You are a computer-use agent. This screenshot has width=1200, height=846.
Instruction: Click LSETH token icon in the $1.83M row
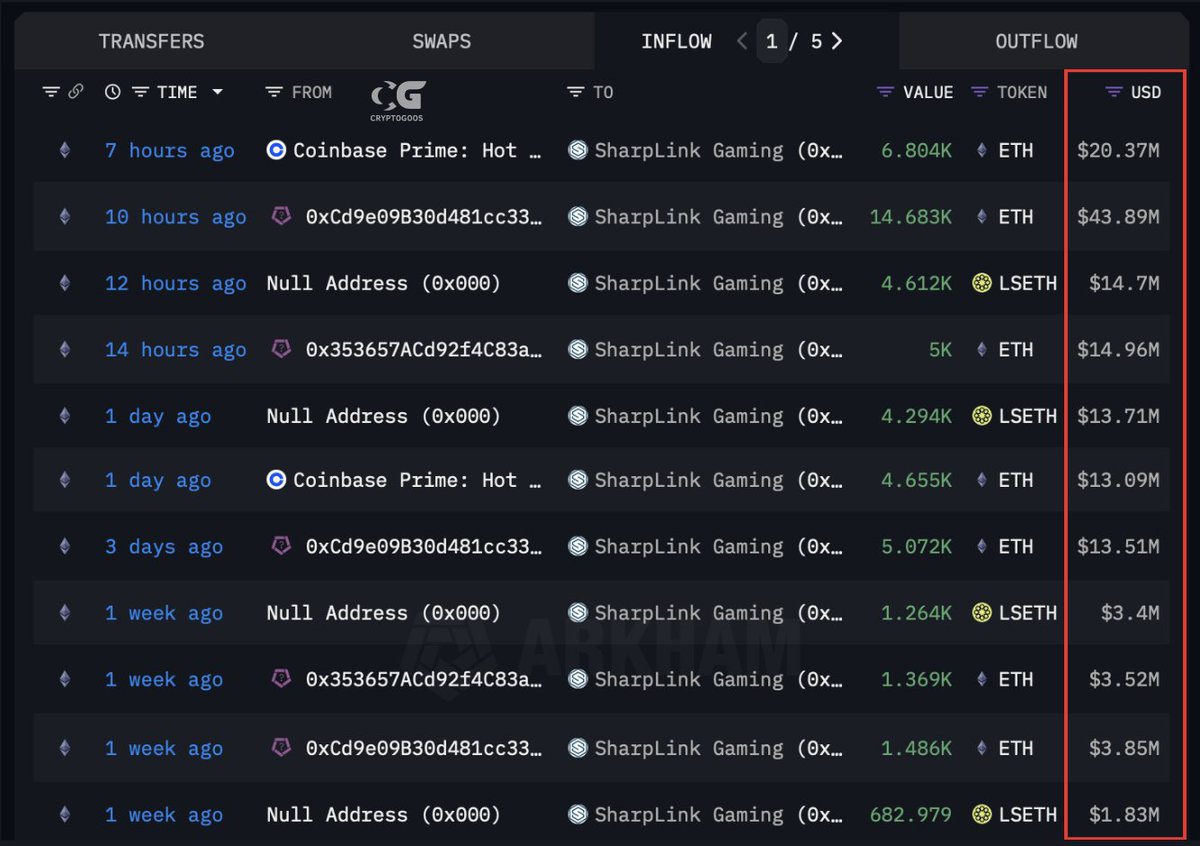tap(982, 814)
